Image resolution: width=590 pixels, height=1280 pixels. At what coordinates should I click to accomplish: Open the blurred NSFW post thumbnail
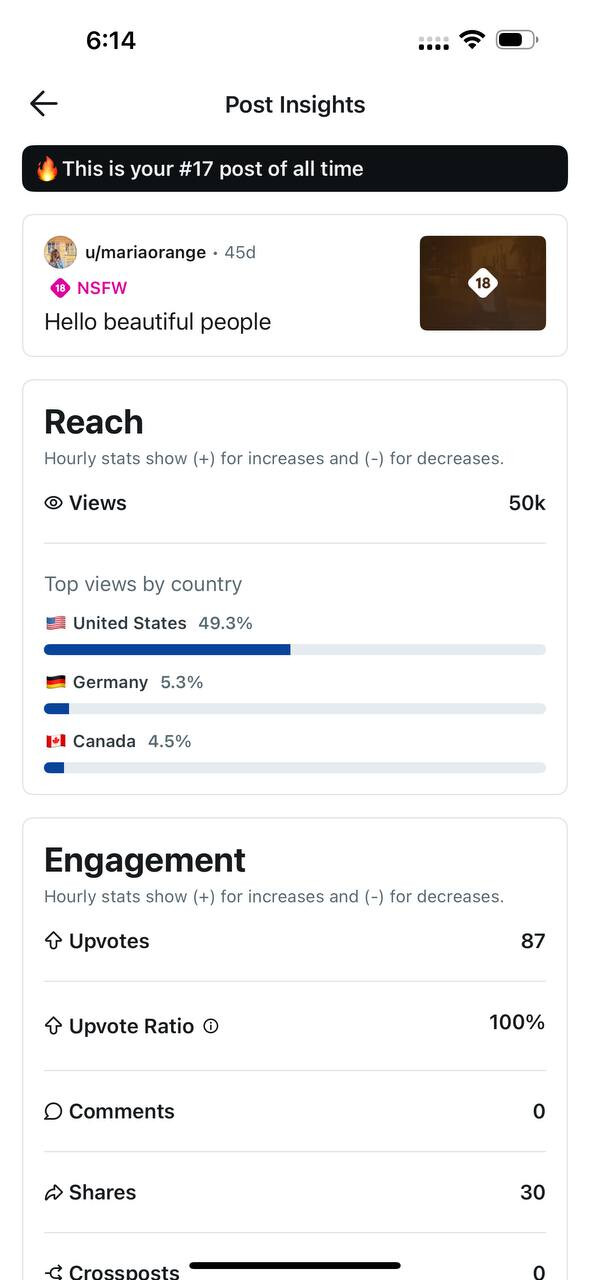pos(483,283)
